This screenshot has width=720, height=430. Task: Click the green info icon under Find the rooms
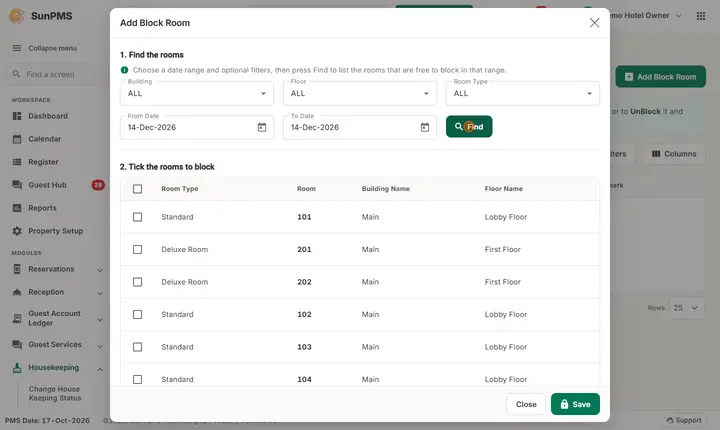tap(124, 70)
